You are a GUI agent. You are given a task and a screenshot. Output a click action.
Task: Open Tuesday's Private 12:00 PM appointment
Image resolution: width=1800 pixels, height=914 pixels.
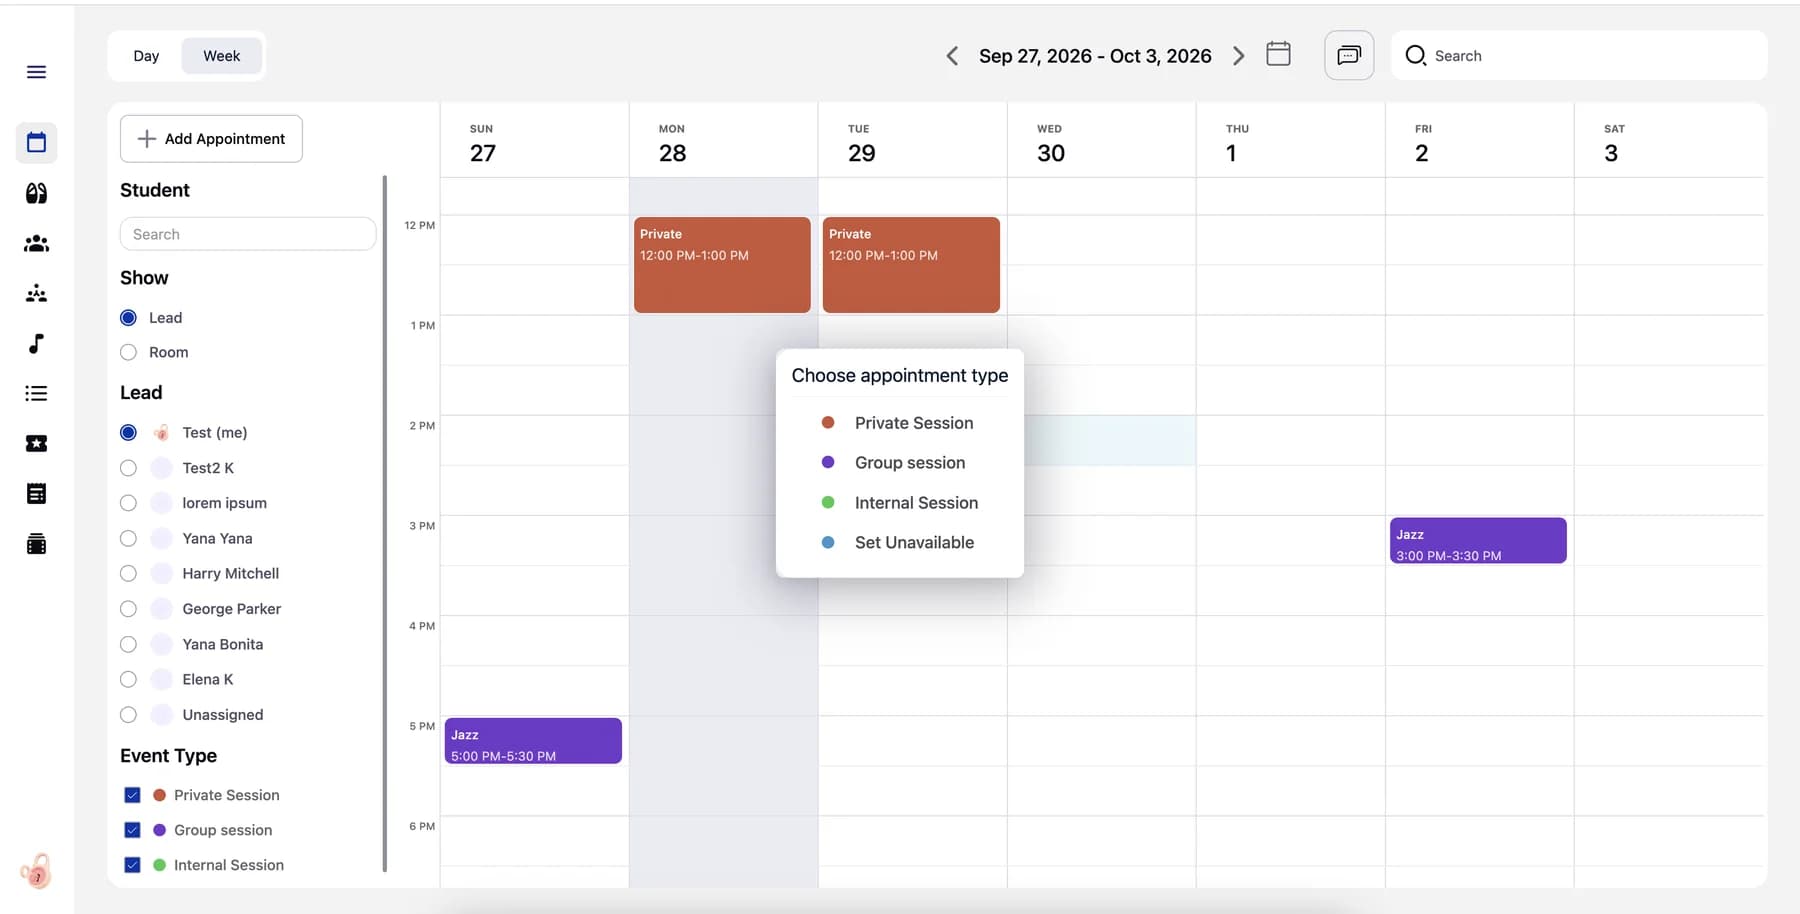point(911,265)
